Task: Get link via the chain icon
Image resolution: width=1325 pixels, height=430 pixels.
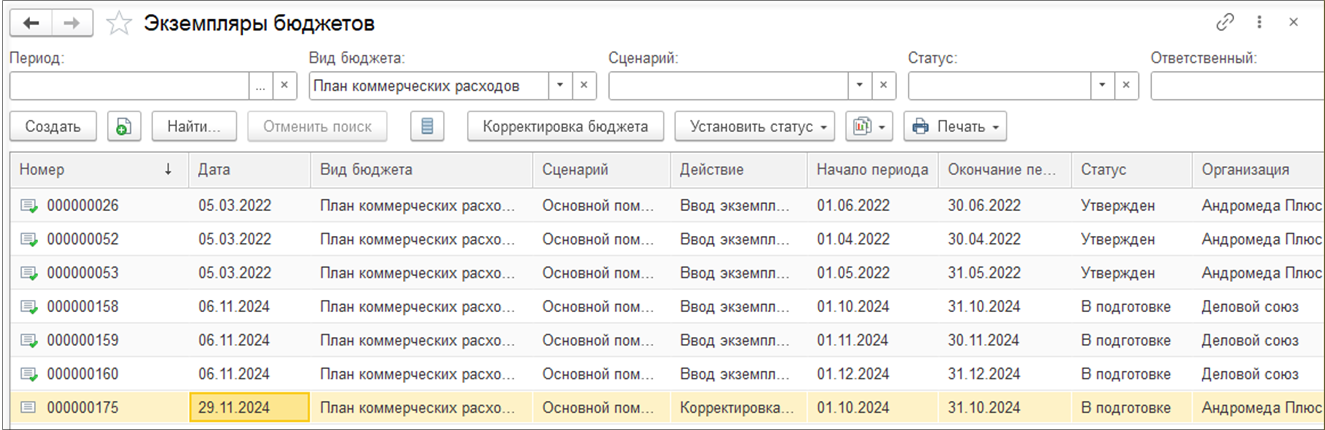Action: (x=1225, y=22)
